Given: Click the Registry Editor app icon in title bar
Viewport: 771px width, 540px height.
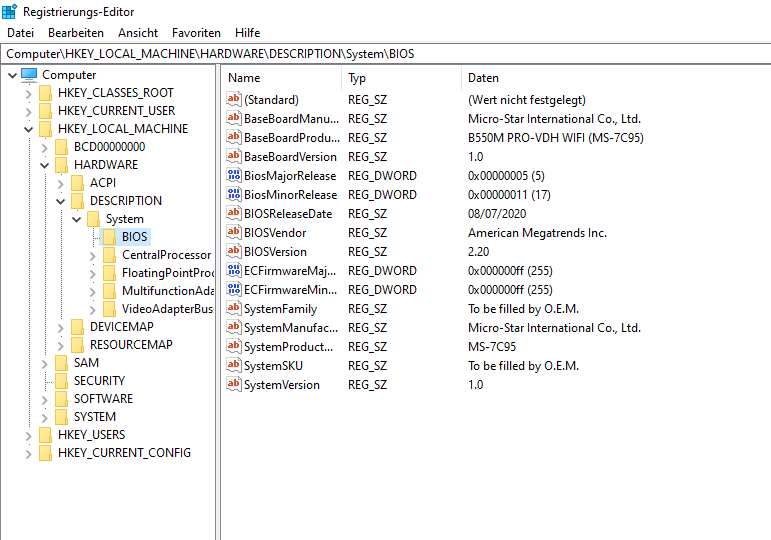Looking at the screenshot, I should [x=9, y=11].
